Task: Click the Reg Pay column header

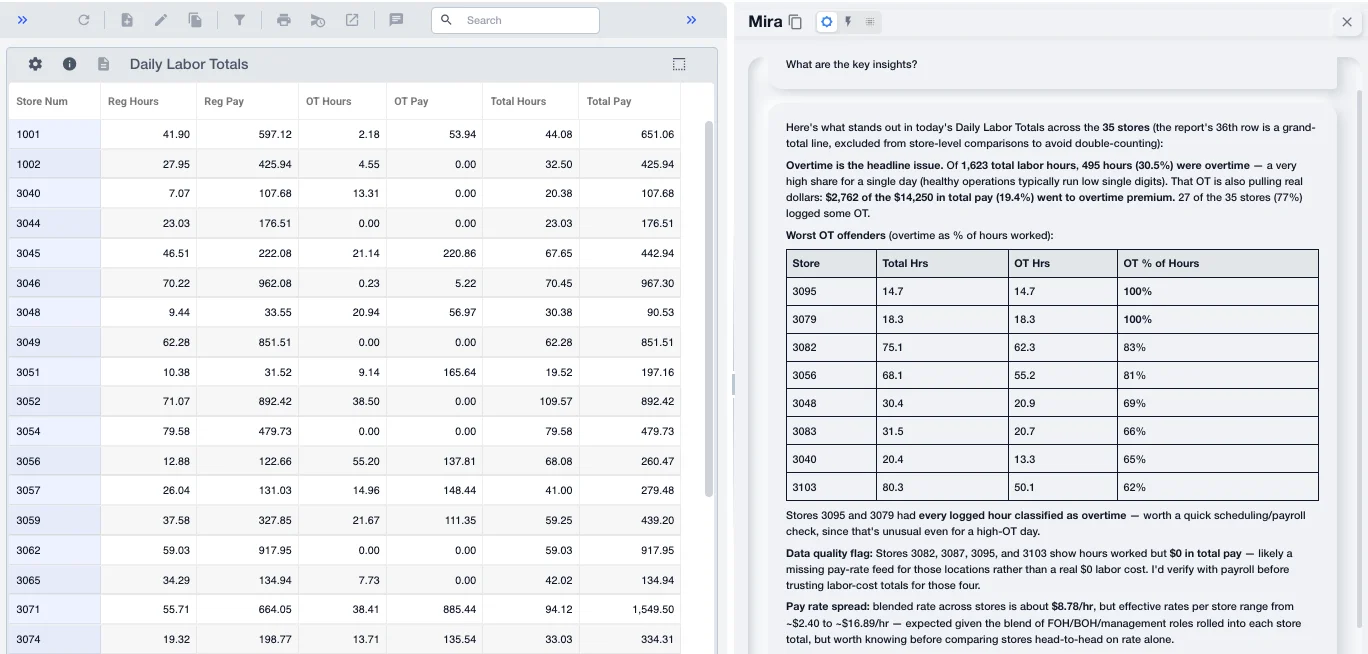Action: coord(247,101)
